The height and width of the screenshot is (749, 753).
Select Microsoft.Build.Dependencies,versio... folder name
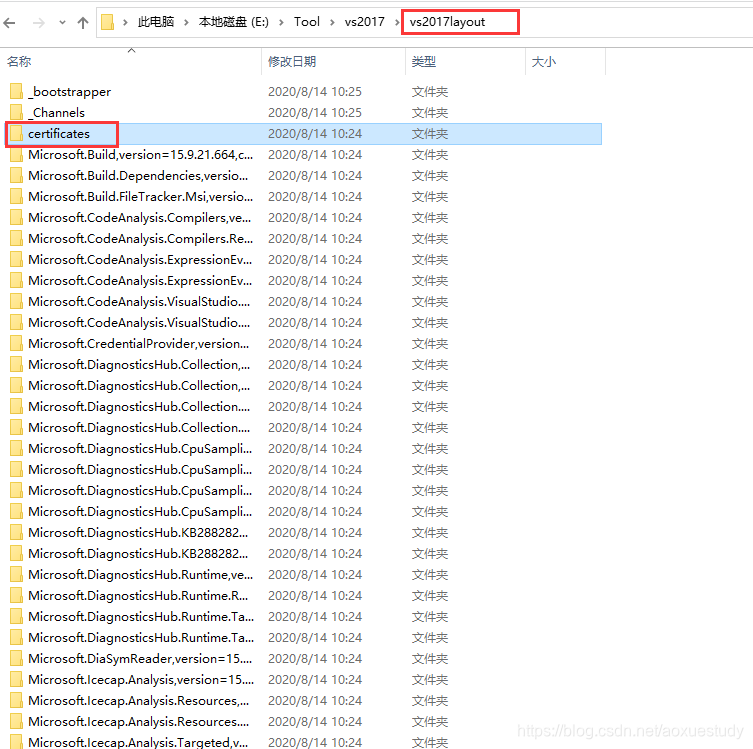(x=138, y=176)
